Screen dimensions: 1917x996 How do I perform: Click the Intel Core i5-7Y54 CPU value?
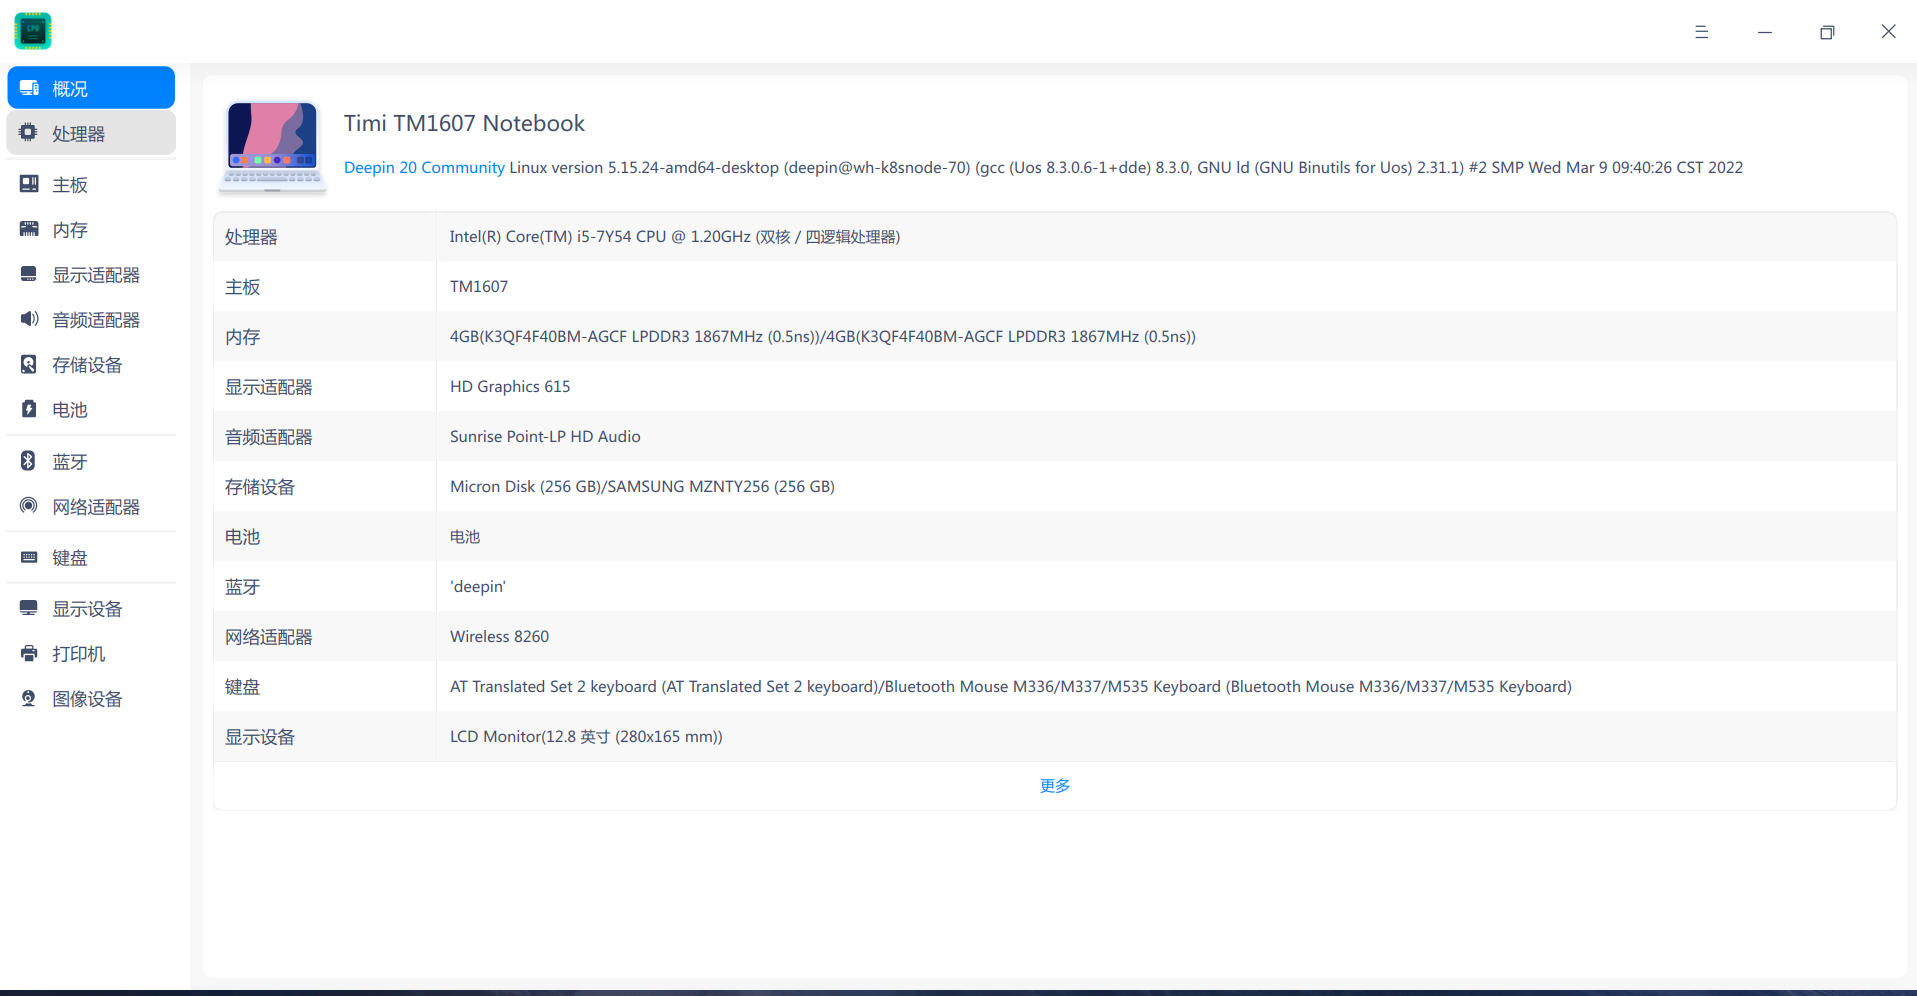pyautogui.click(x=675, y=237)
